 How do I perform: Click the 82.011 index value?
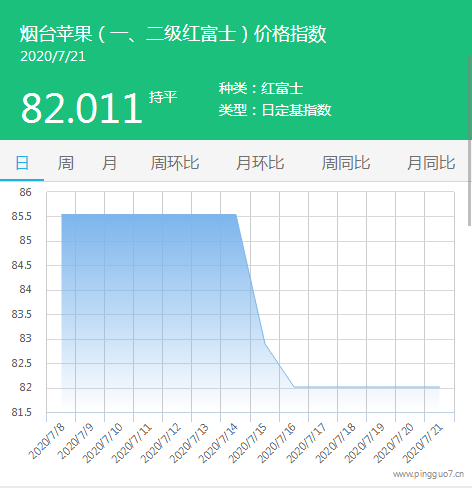pos(82,108)
